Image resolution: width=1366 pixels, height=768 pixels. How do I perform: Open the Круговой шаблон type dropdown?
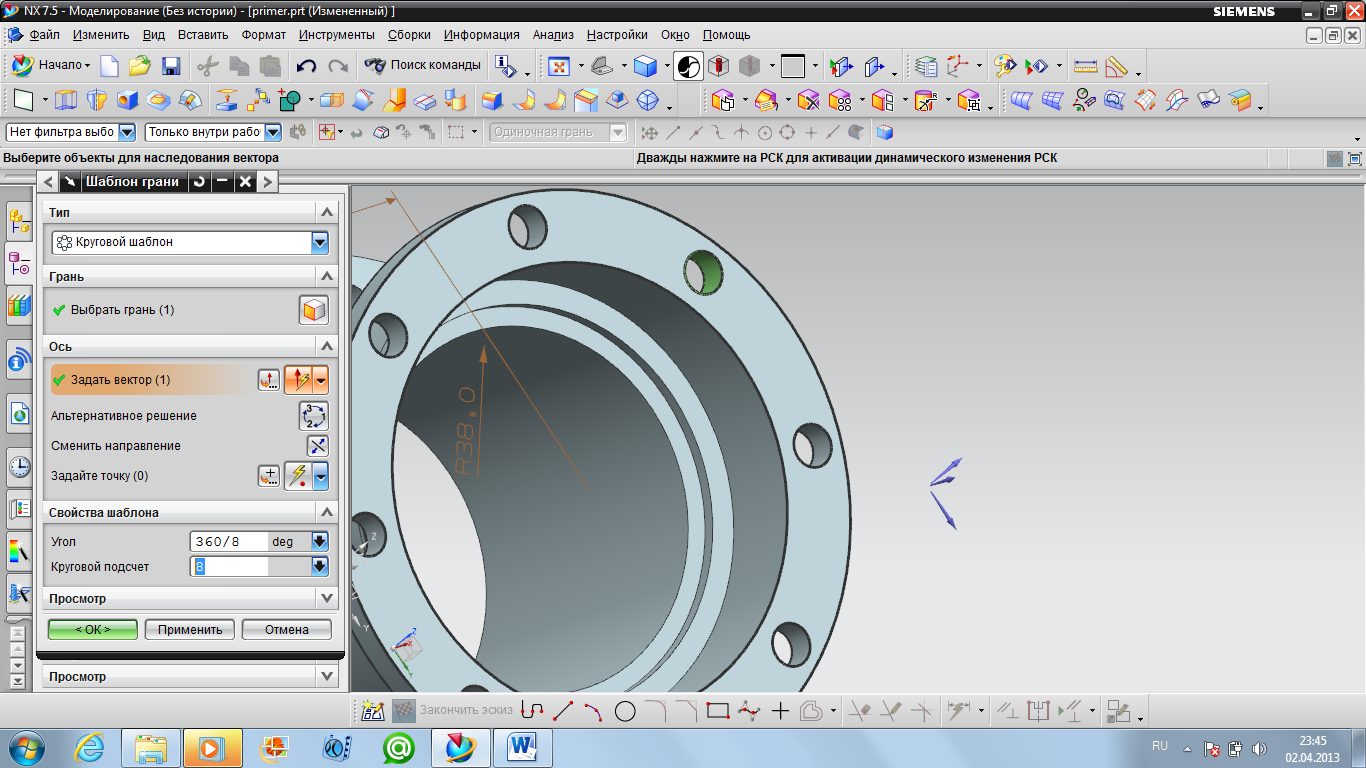(320, 242)
